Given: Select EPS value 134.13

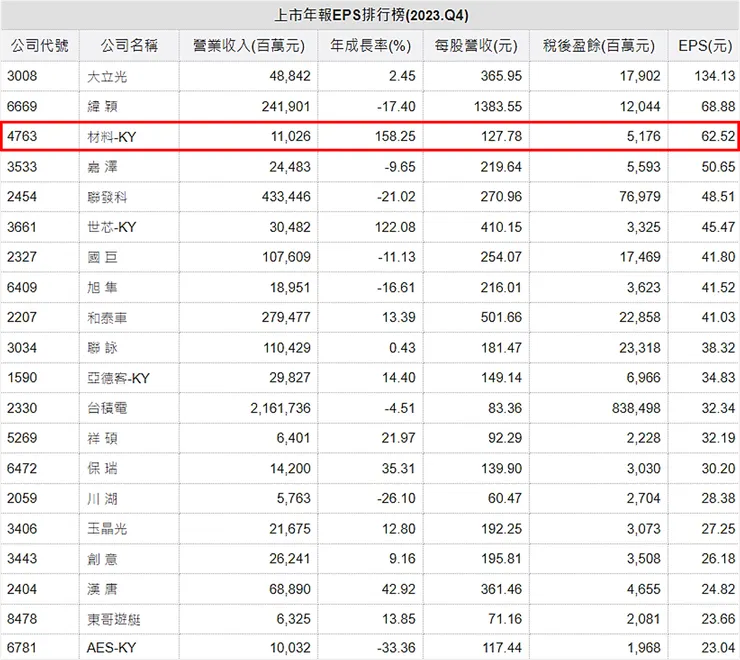Looking at the screenshot, I should [x=715, y=76].
